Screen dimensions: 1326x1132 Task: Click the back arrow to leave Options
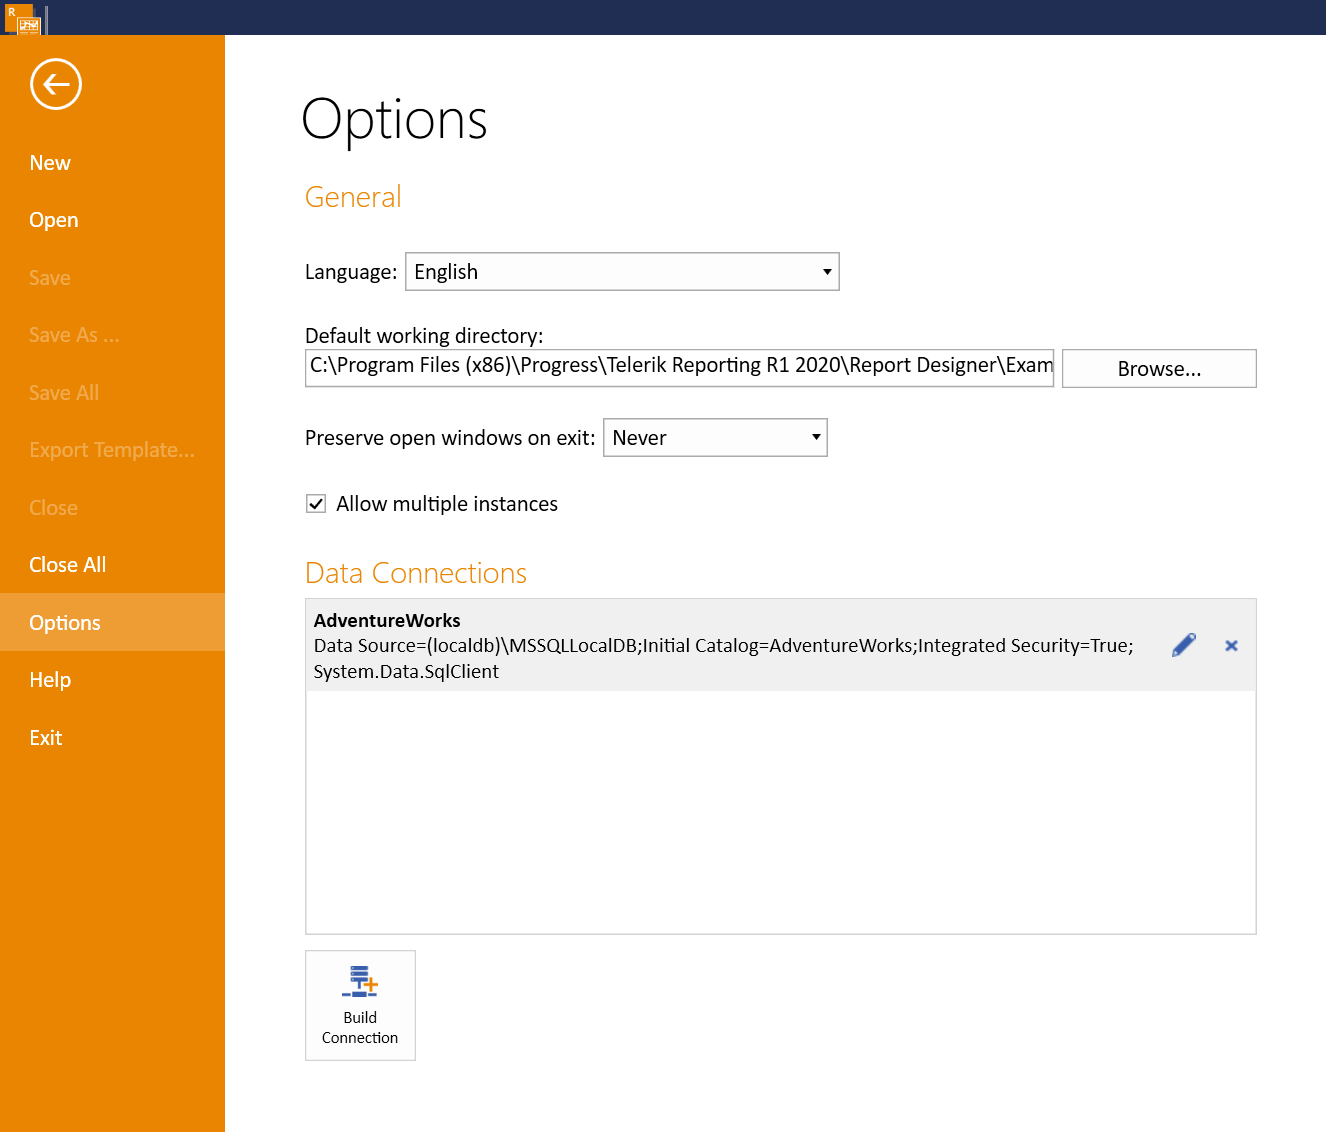pos(55,84)
